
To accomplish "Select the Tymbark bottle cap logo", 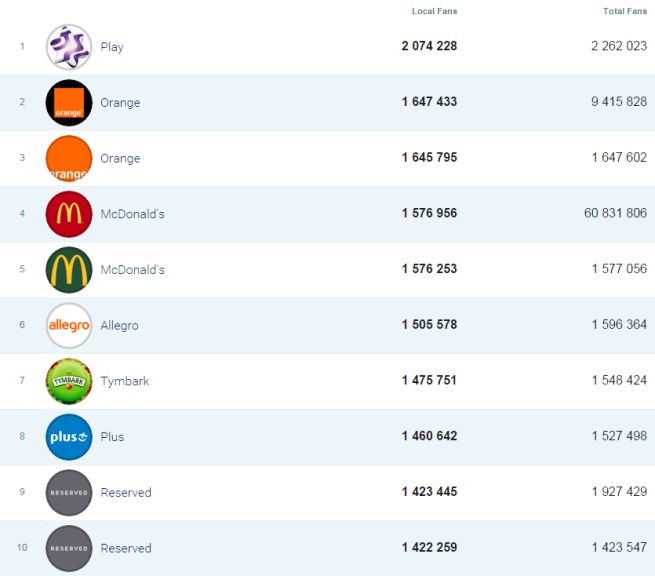I will 69,381.
